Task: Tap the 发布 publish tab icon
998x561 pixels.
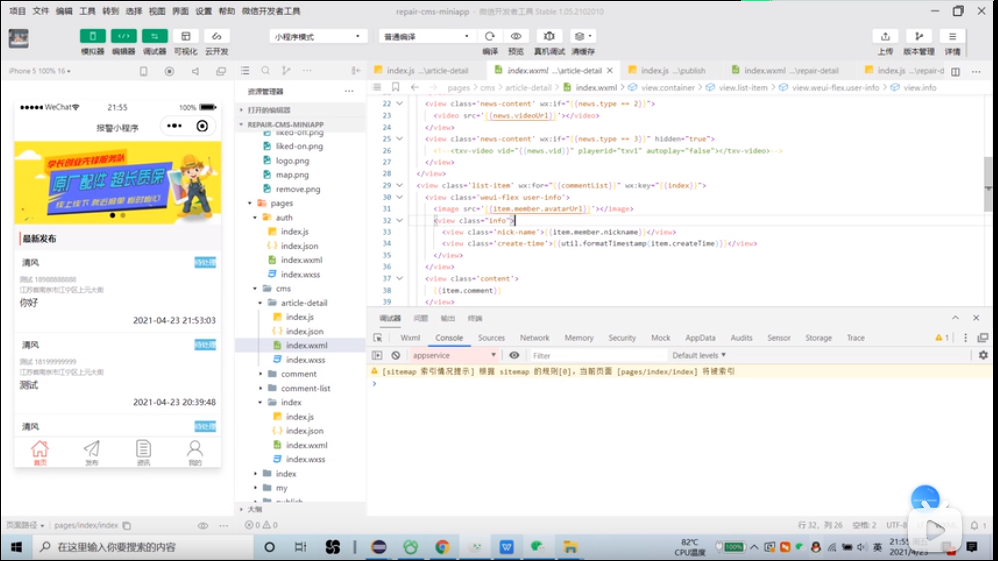Action: pyautogui.click(x=92, y=450)
